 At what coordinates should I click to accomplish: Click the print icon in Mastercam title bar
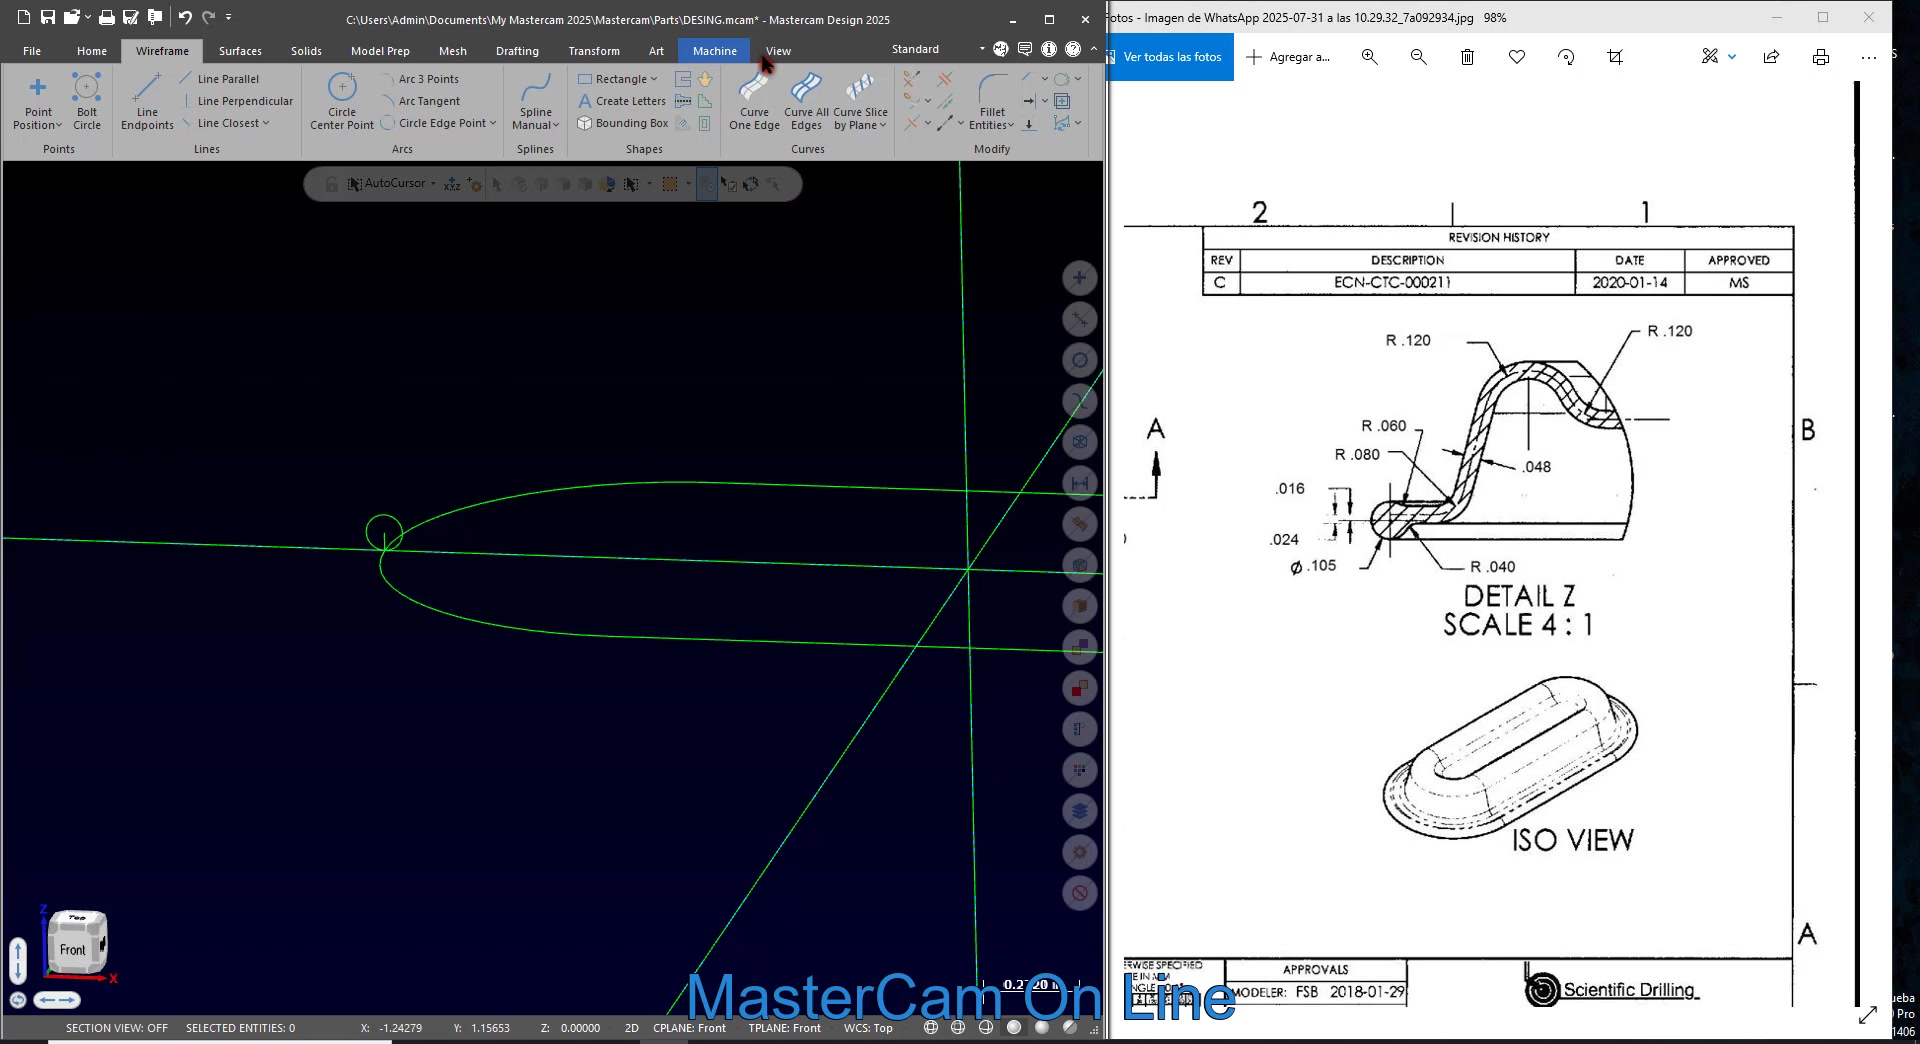tap(106, 17)
